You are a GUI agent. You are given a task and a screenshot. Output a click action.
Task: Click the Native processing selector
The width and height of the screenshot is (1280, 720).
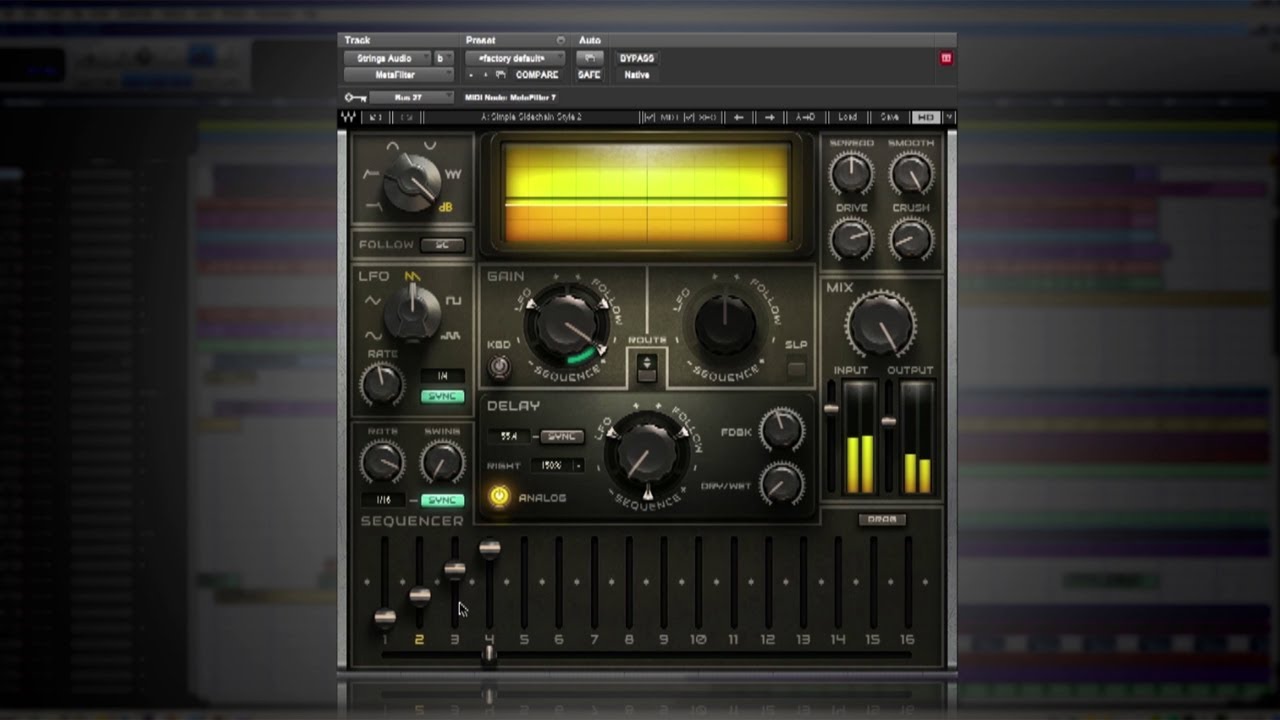point(636,75)
